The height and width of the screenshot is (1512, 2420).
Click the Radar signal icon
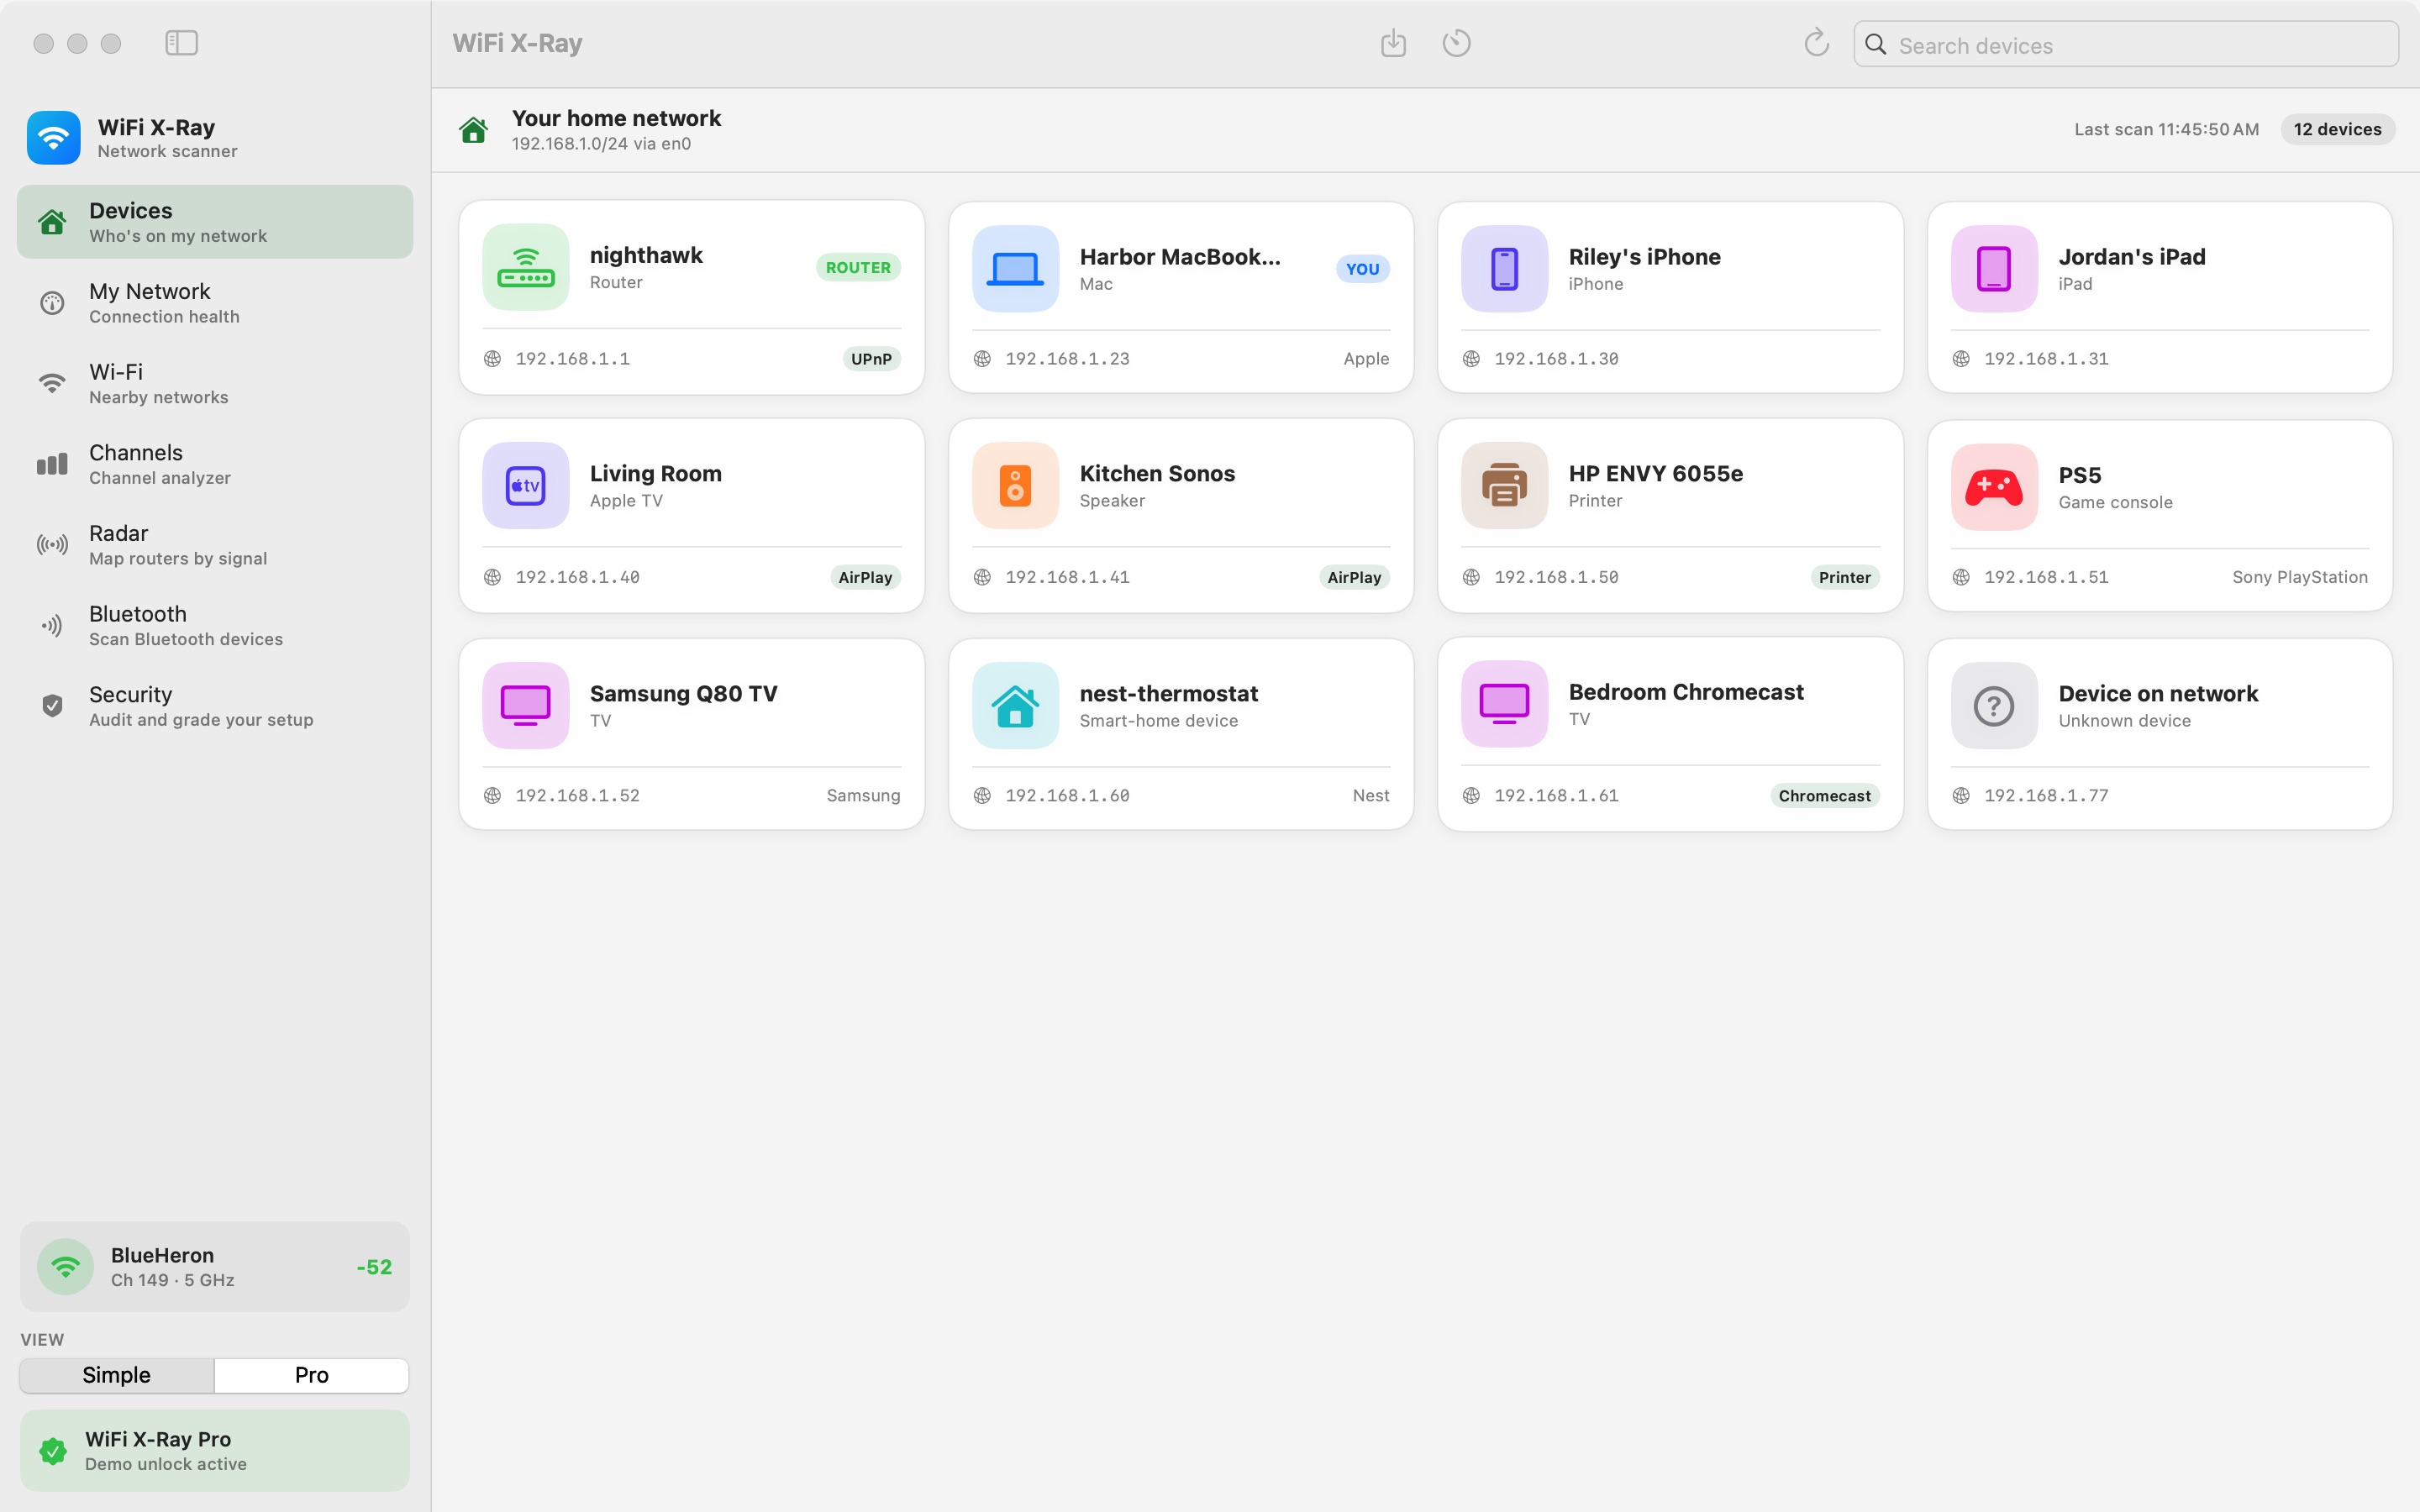point(52,545)
